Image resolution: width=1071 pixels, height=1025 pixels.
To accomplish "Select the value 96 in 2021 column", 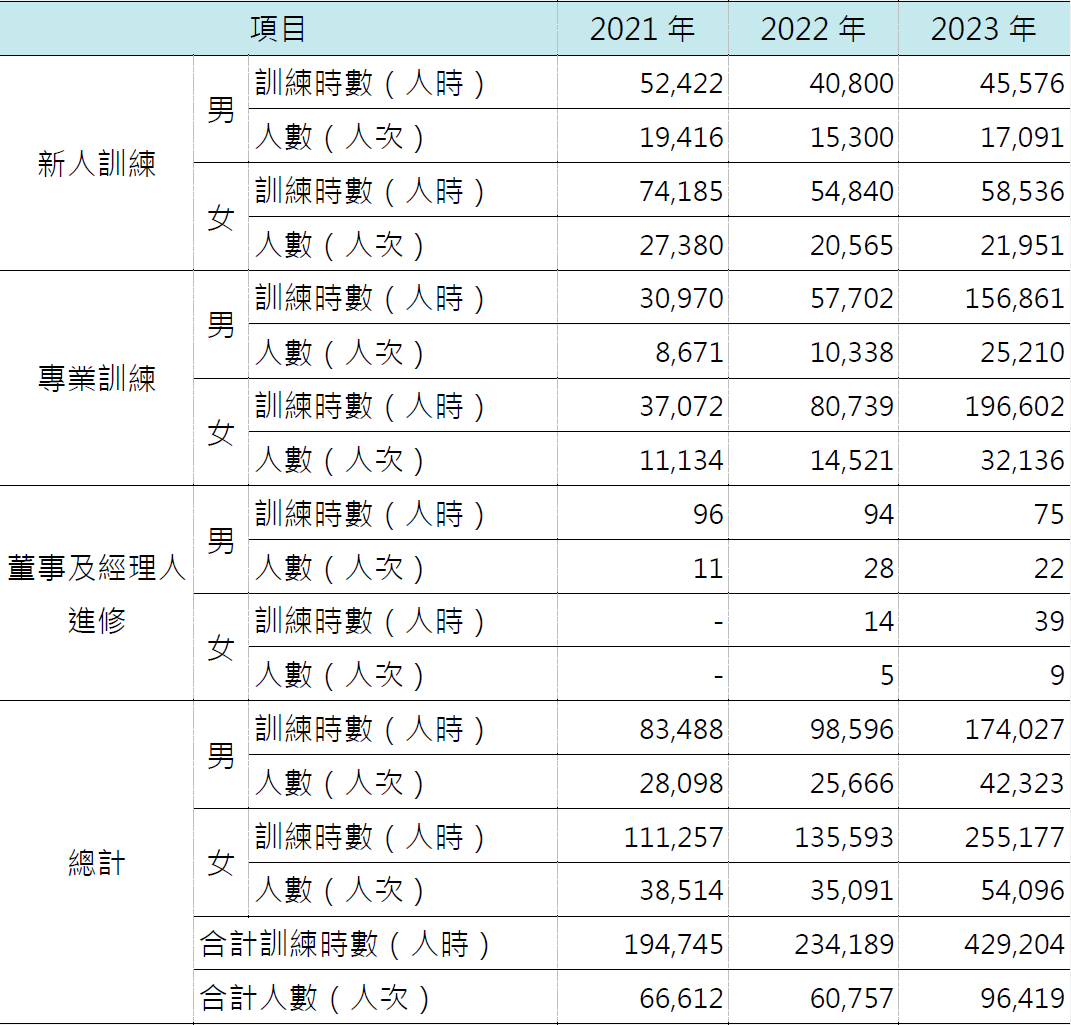I will pyautogui.click(x=708, y=514).
